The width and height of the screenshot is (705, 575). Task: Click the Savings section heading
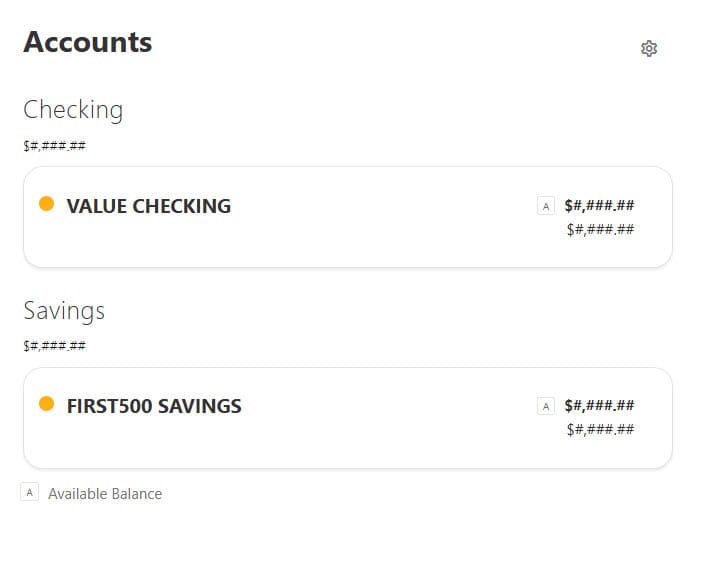[x=64, y=310]
